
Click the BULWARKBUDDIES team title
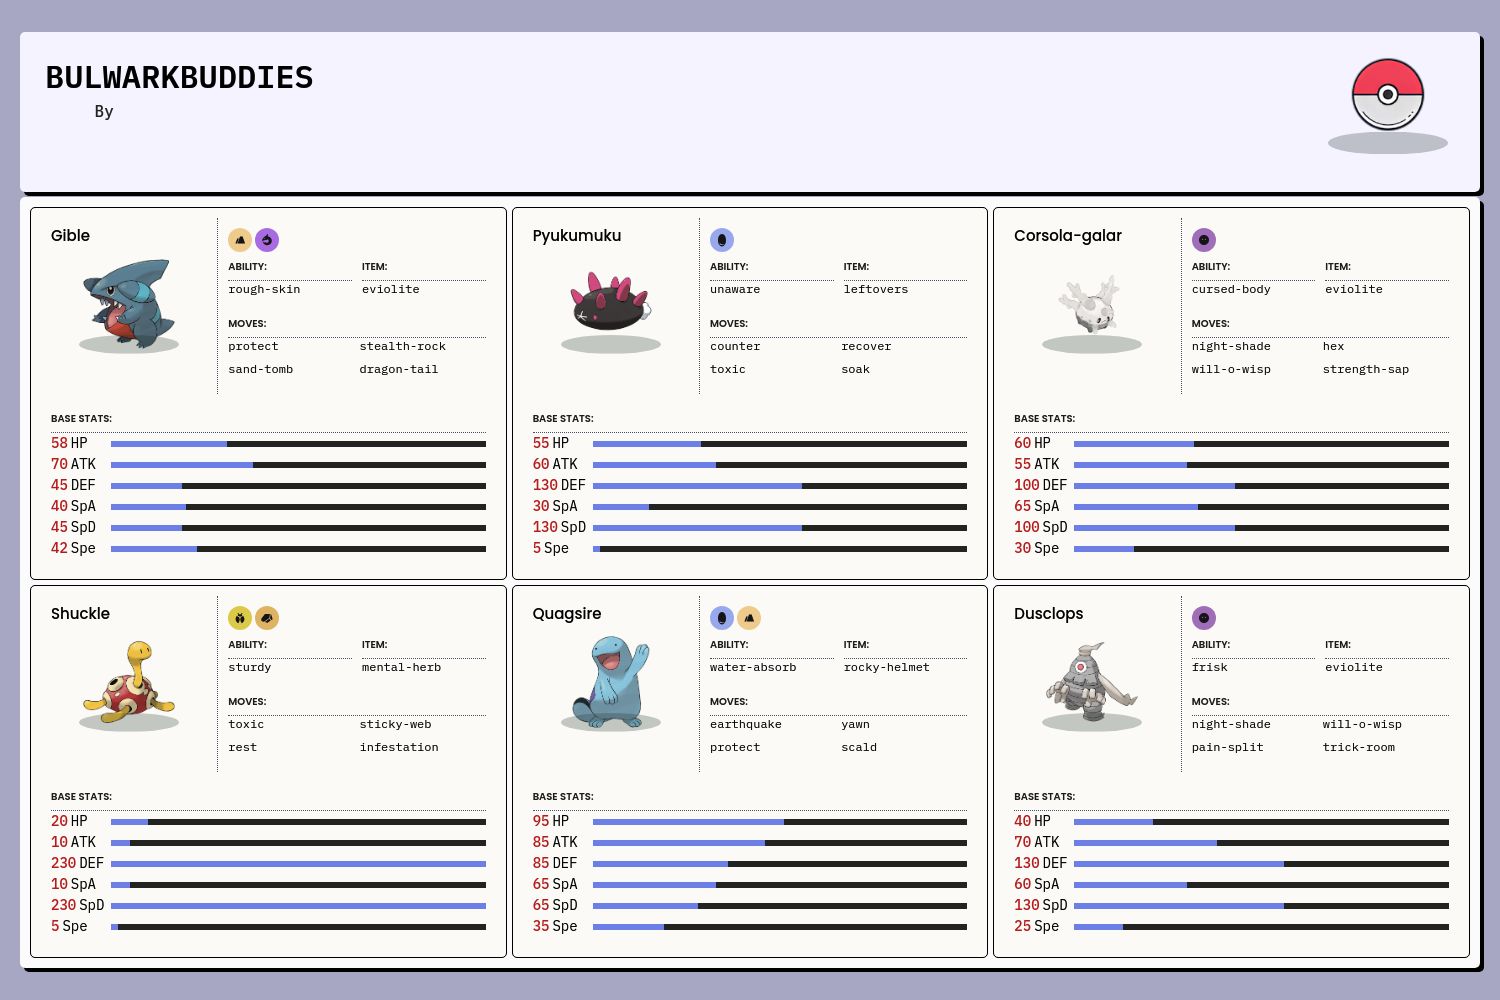pyautogui.click(x=180, y=78)
